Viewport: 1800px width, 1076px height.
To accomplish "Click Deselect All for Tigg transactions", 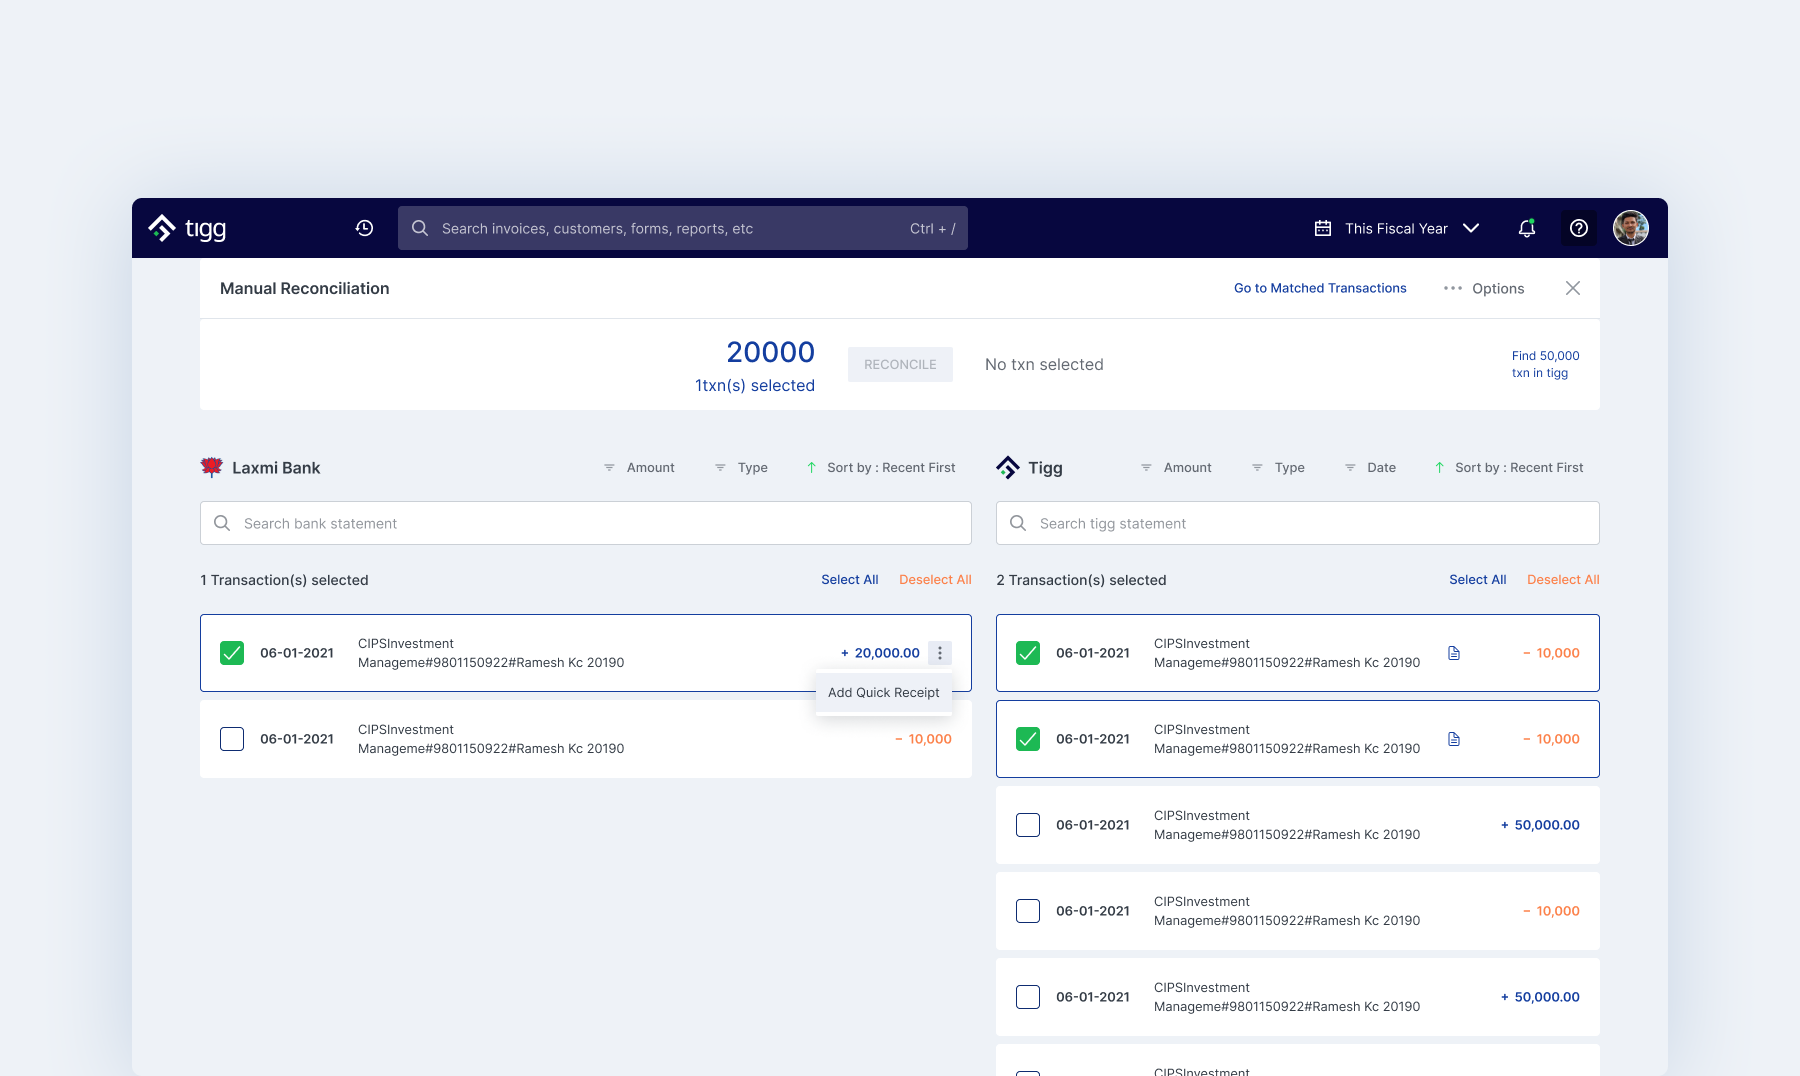I will pos(1563,580).
